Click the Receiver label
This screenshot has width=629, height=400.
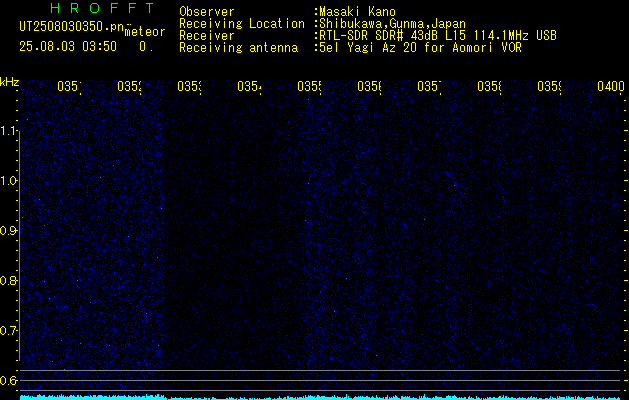[x=207, y=36]
